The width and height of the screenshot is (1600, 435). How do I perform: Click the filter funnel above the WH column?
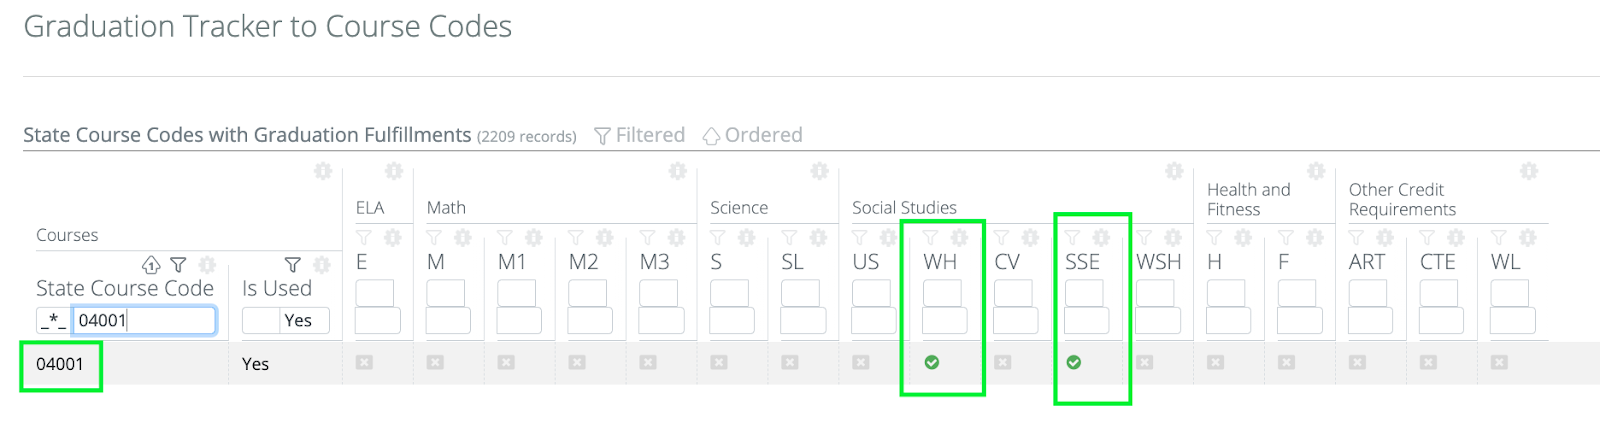coord(930,238)
